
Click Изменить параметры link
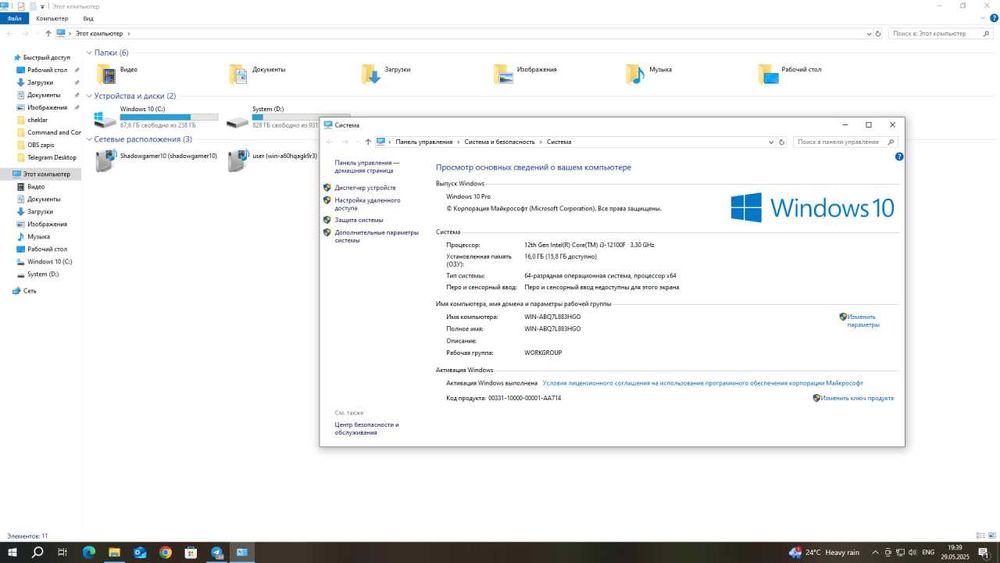[863, 321]
